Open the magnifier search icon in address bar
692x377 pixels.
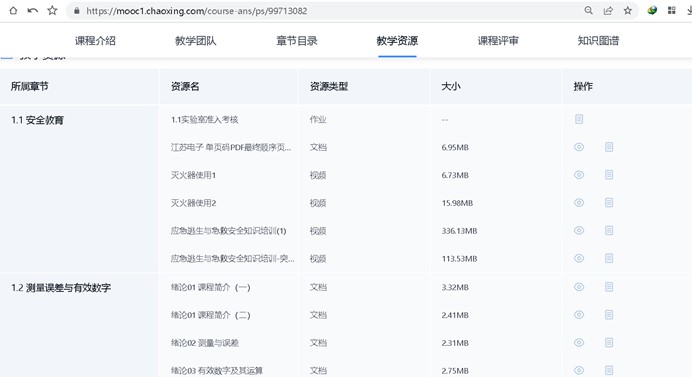[x=588, y=11]
